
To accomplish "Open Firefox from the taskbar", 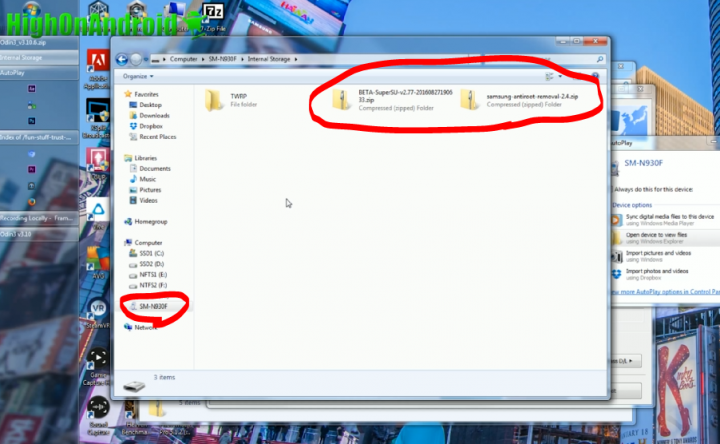I will (x=32, y=202).
